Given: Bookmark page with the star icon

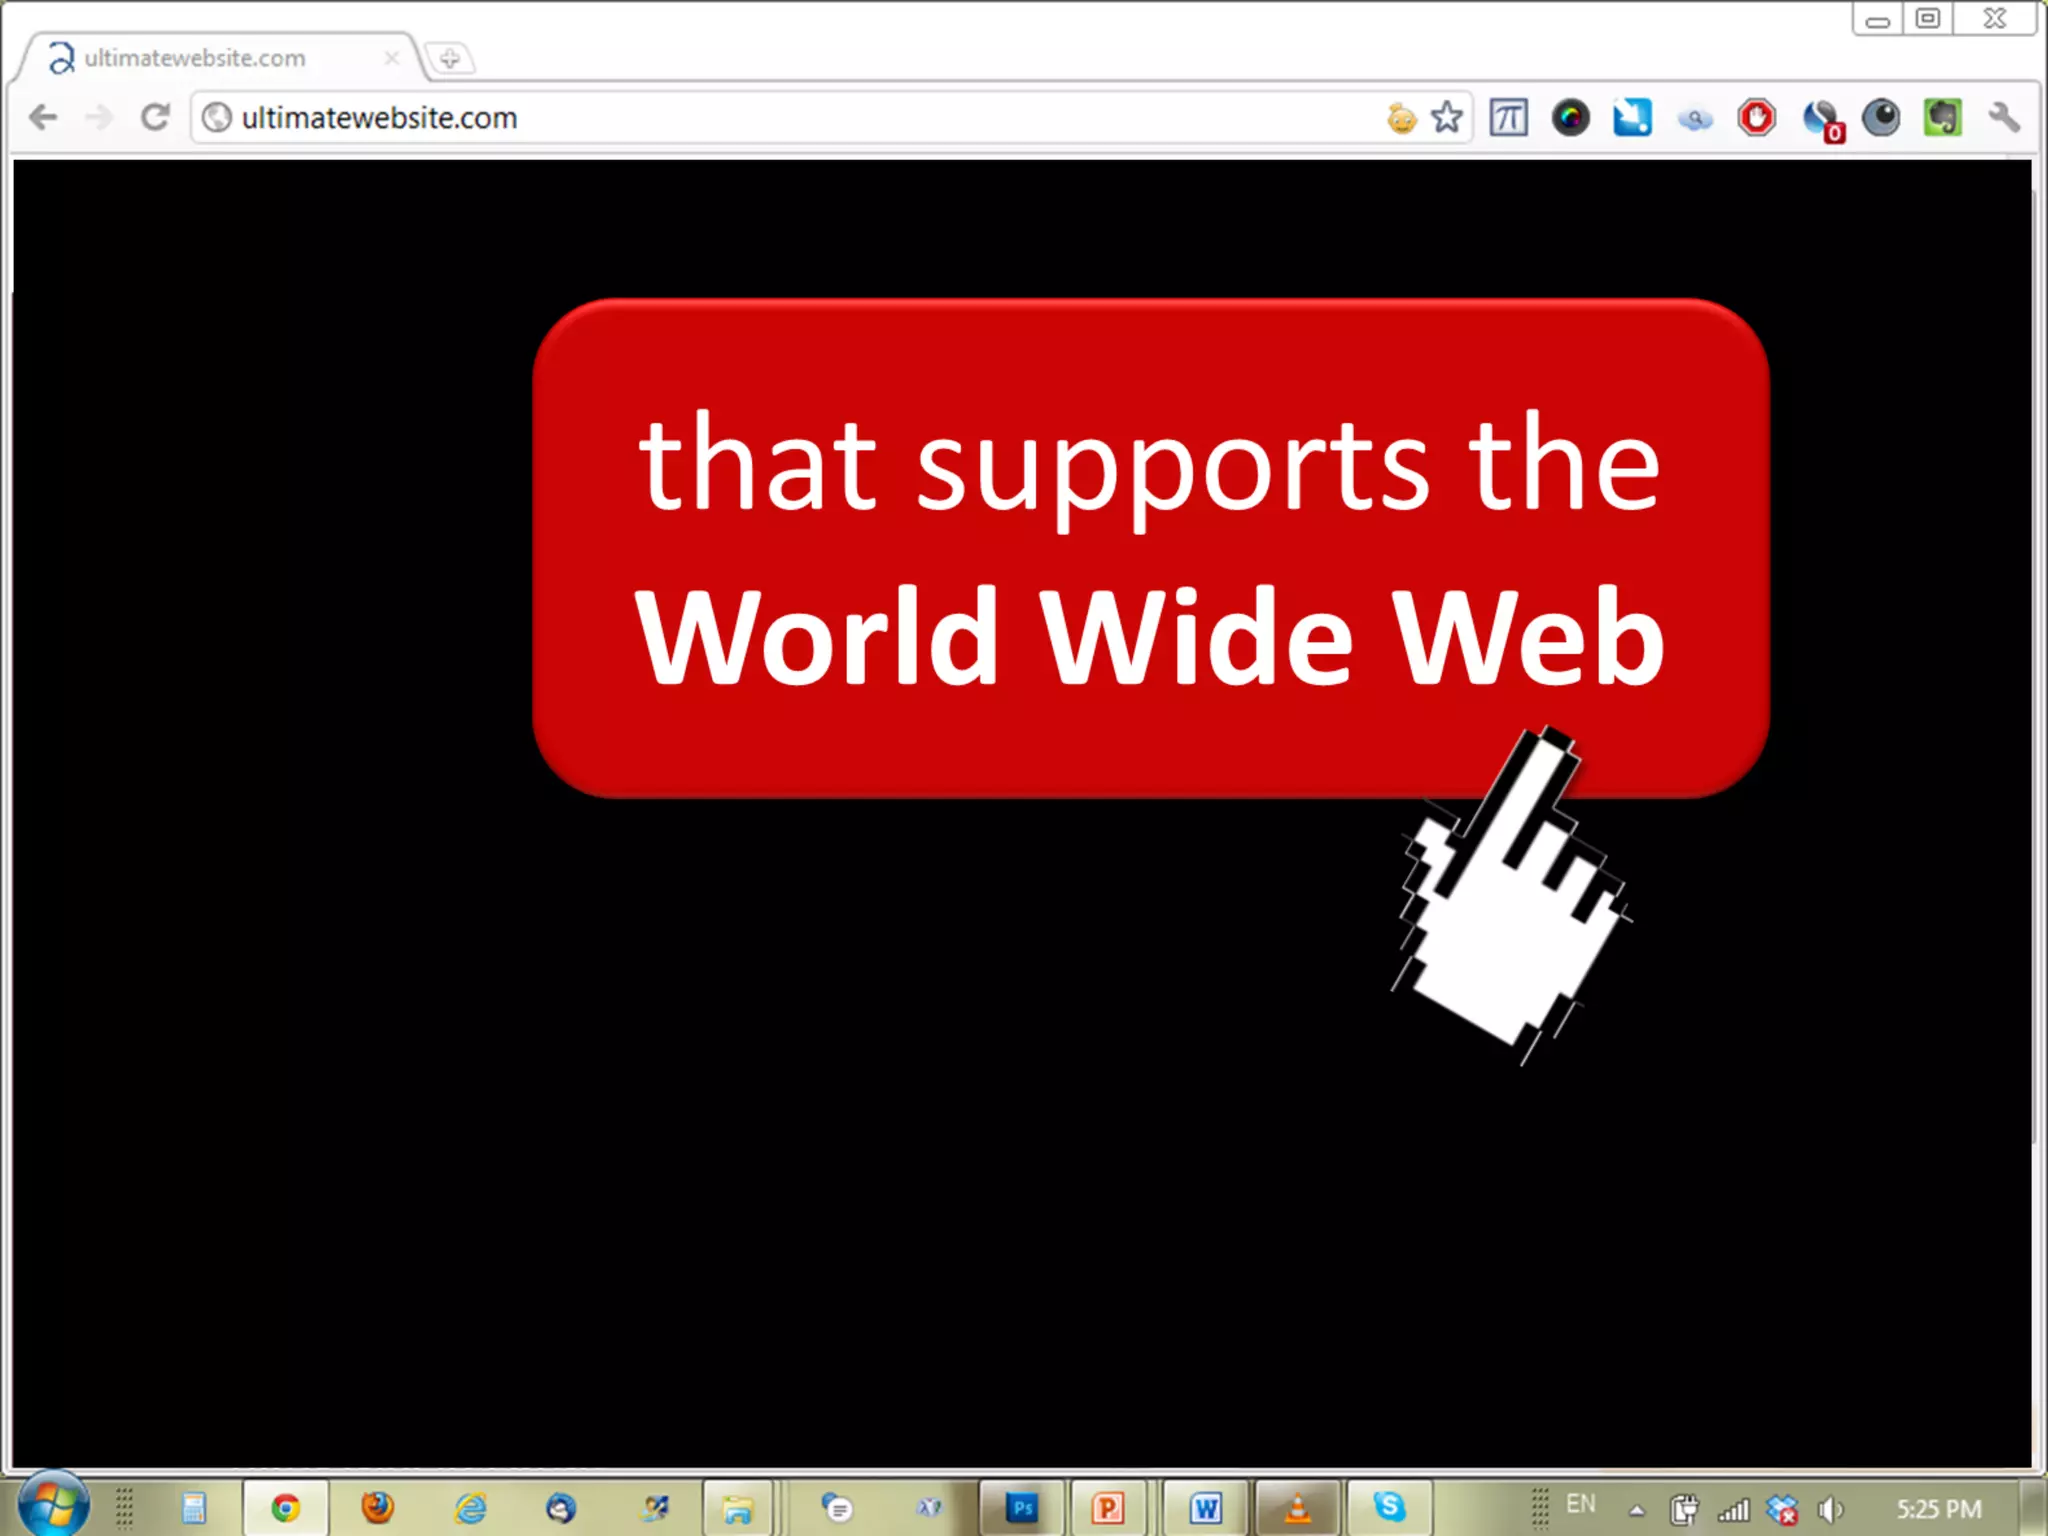Looking at the screenshot, I should point(1446,118).
